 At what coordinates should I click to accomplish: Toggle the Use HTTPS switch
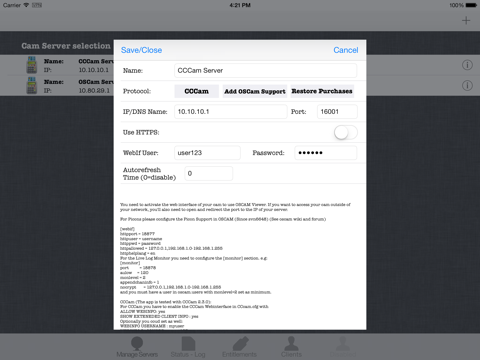click(346, 133)
